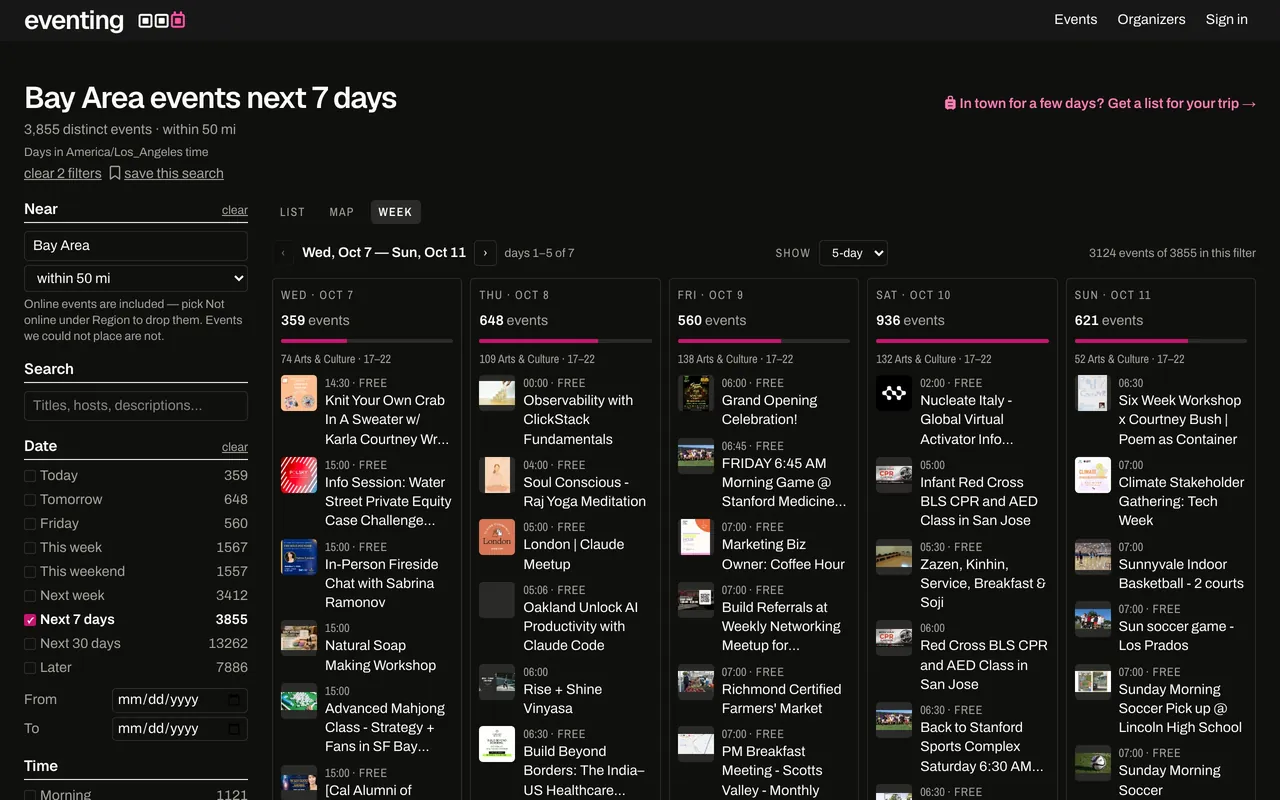Screen dimensions: 1280x800
Task: Open Marketing Biz Owner Coffee Hour thumbnail
Action: click(x=696, y=537)
